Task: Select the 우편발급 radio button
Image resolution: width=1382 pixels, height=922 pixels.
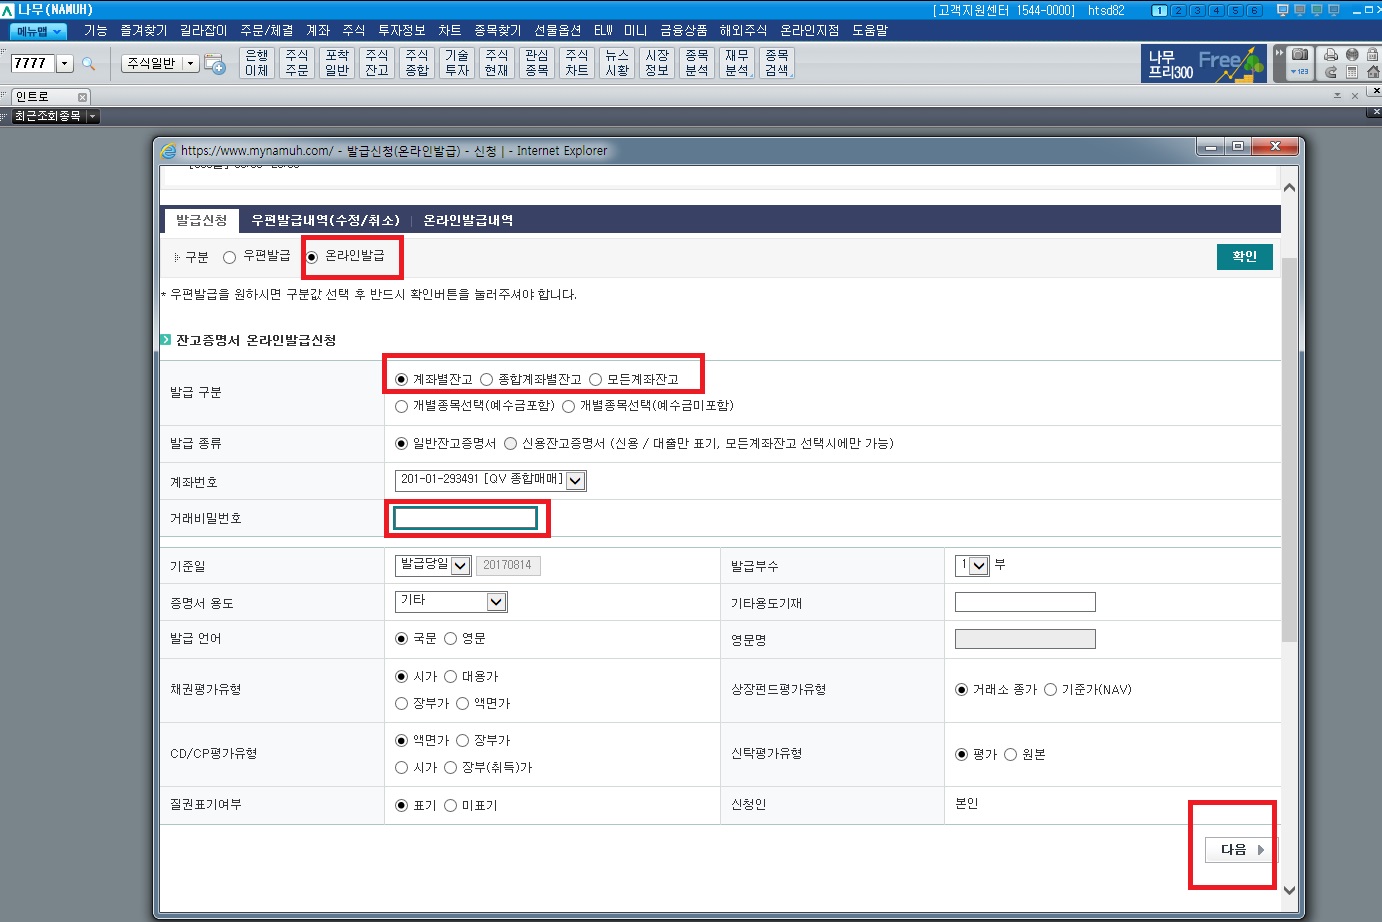Action: [x=229, y=257]
